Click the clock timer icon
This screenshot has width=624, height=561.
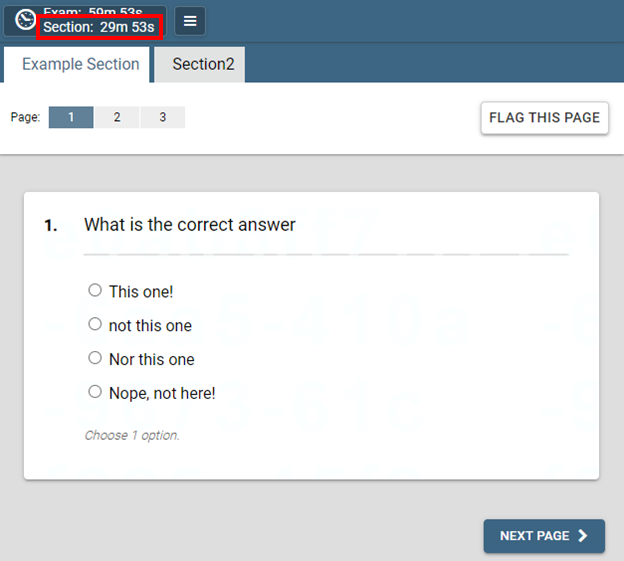point(26,21)
